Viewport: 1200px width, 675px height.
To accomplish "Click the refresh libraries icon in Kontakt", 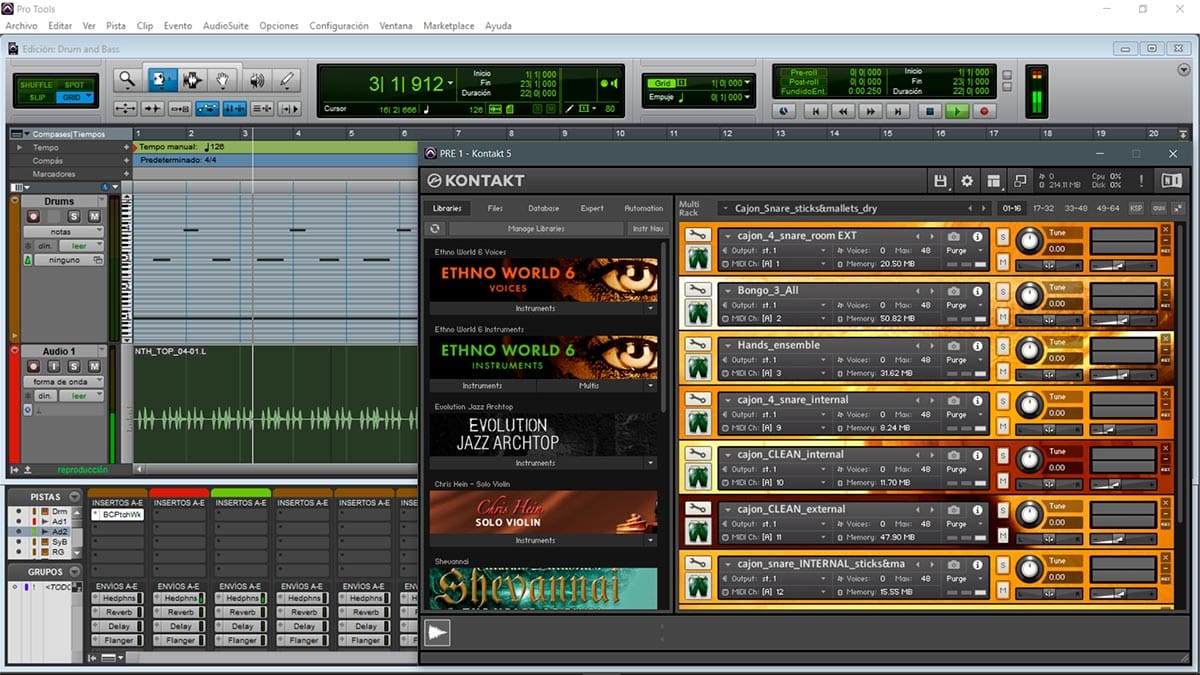I will point(435,229).
